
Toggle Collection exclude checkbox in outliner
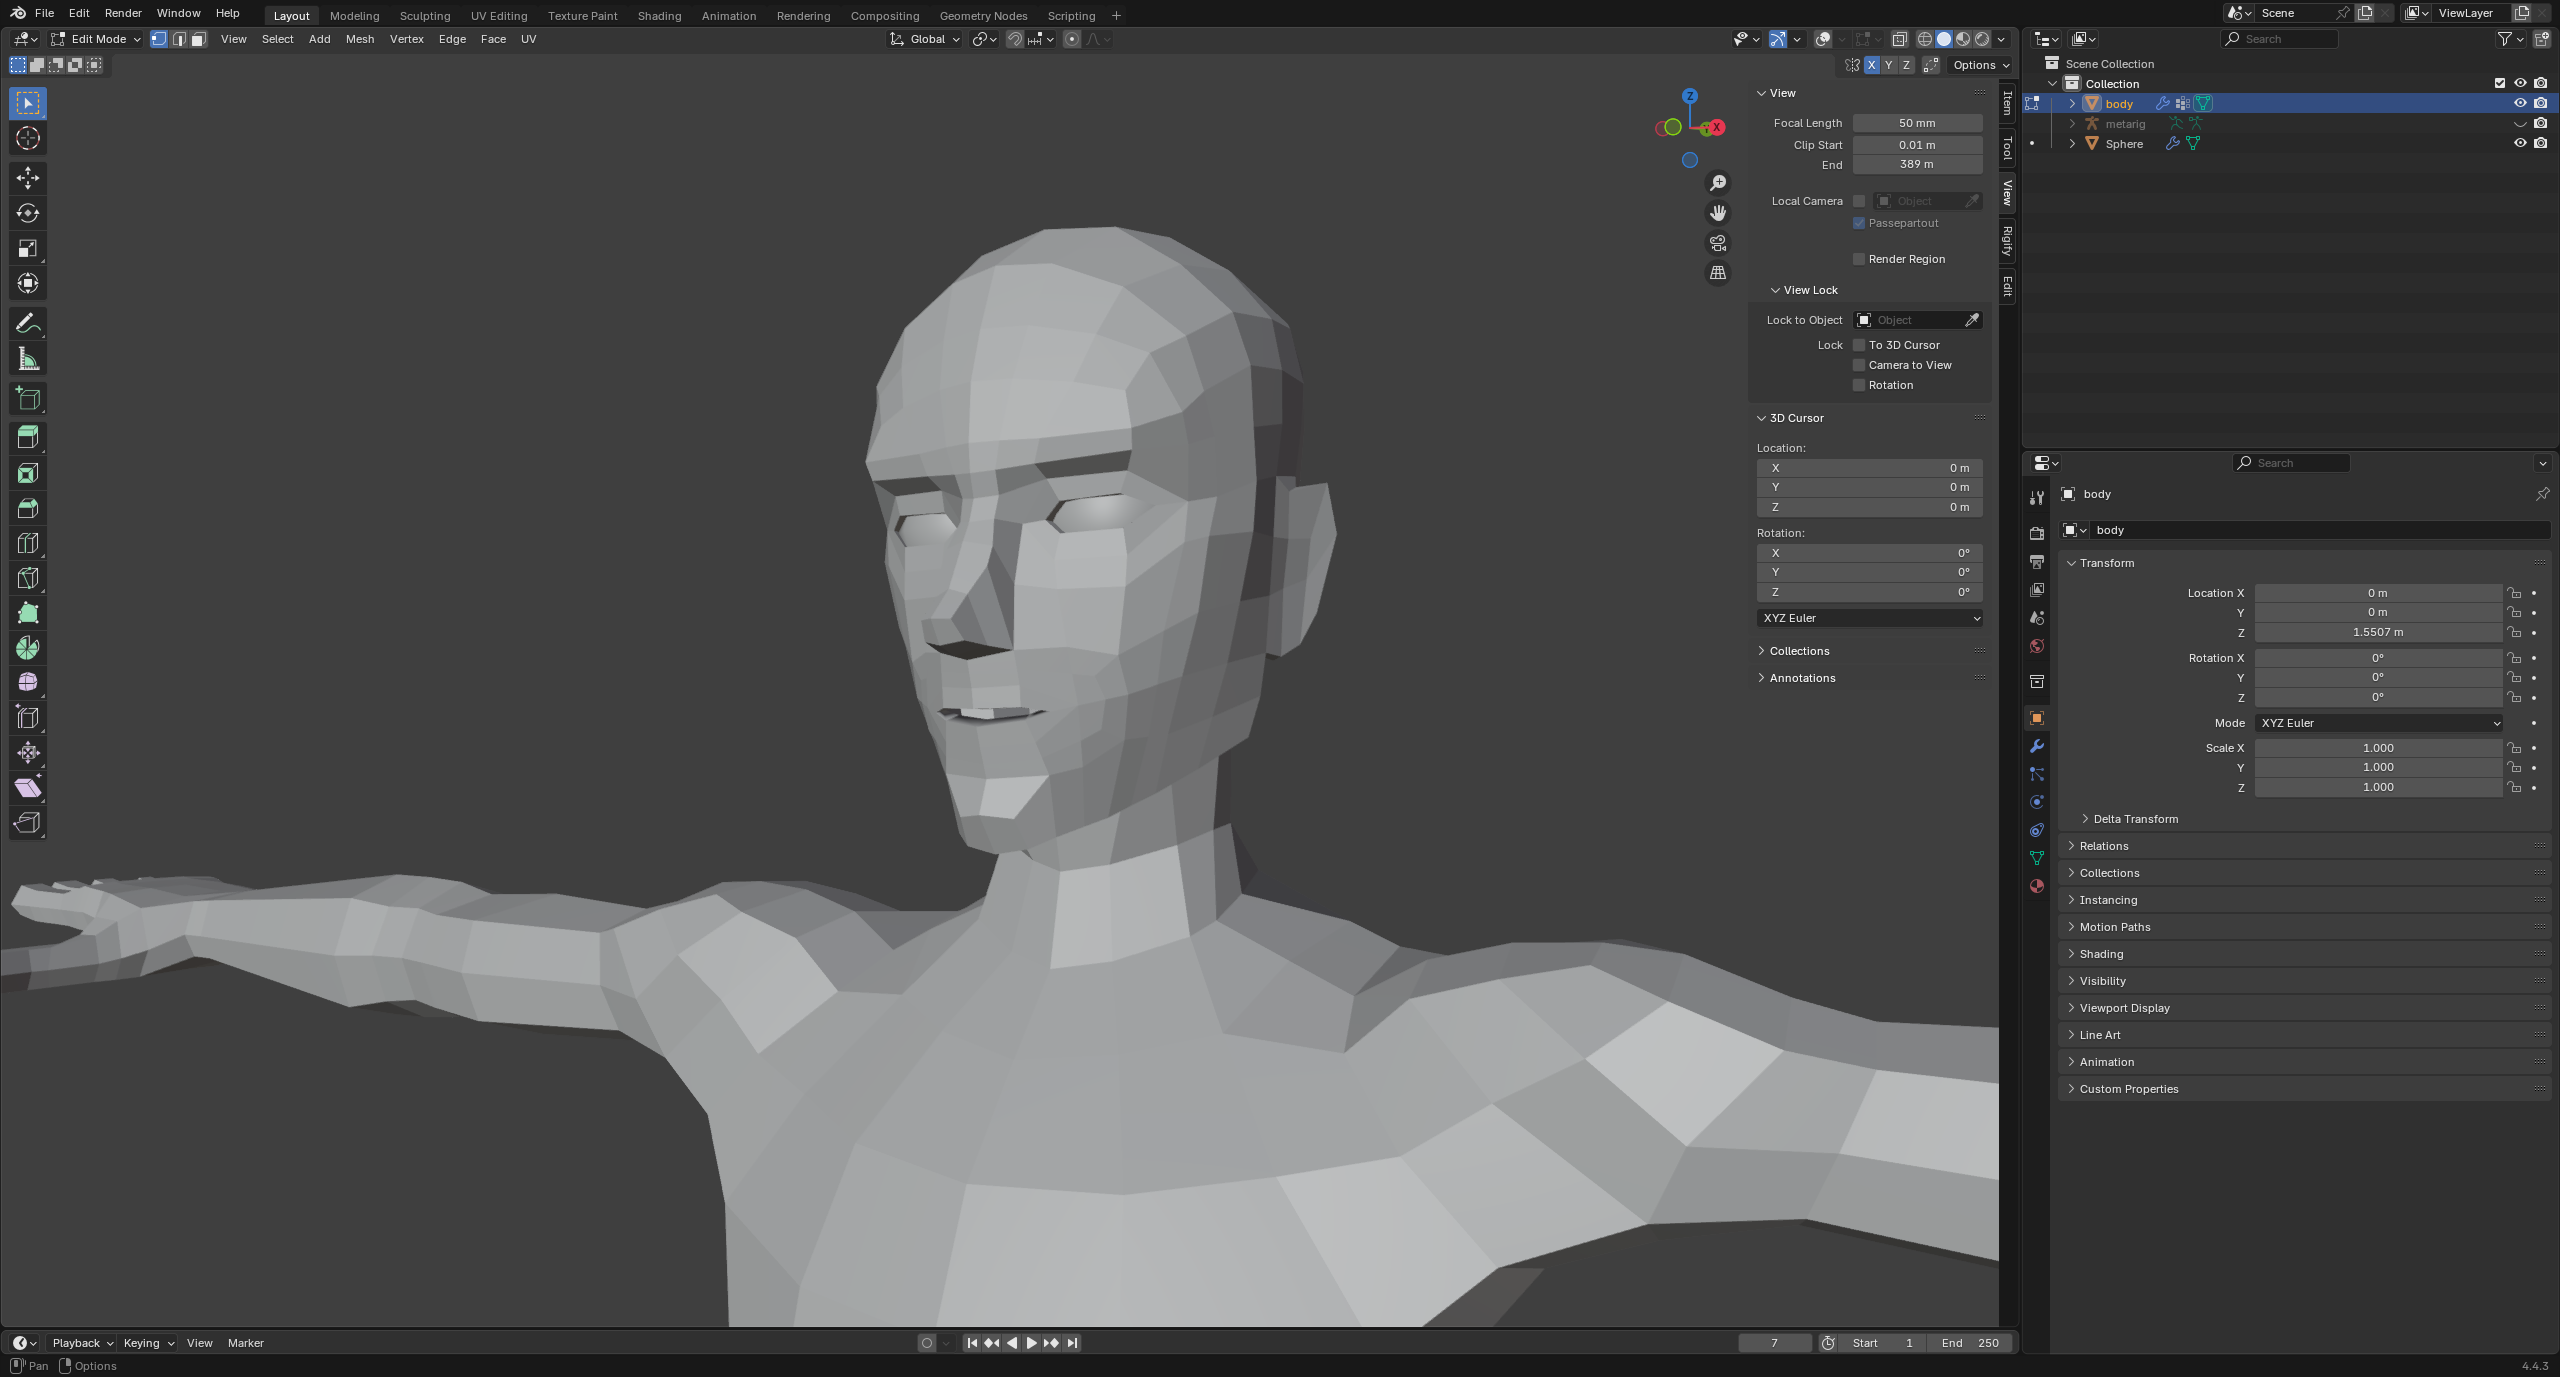click(2500, 83)
